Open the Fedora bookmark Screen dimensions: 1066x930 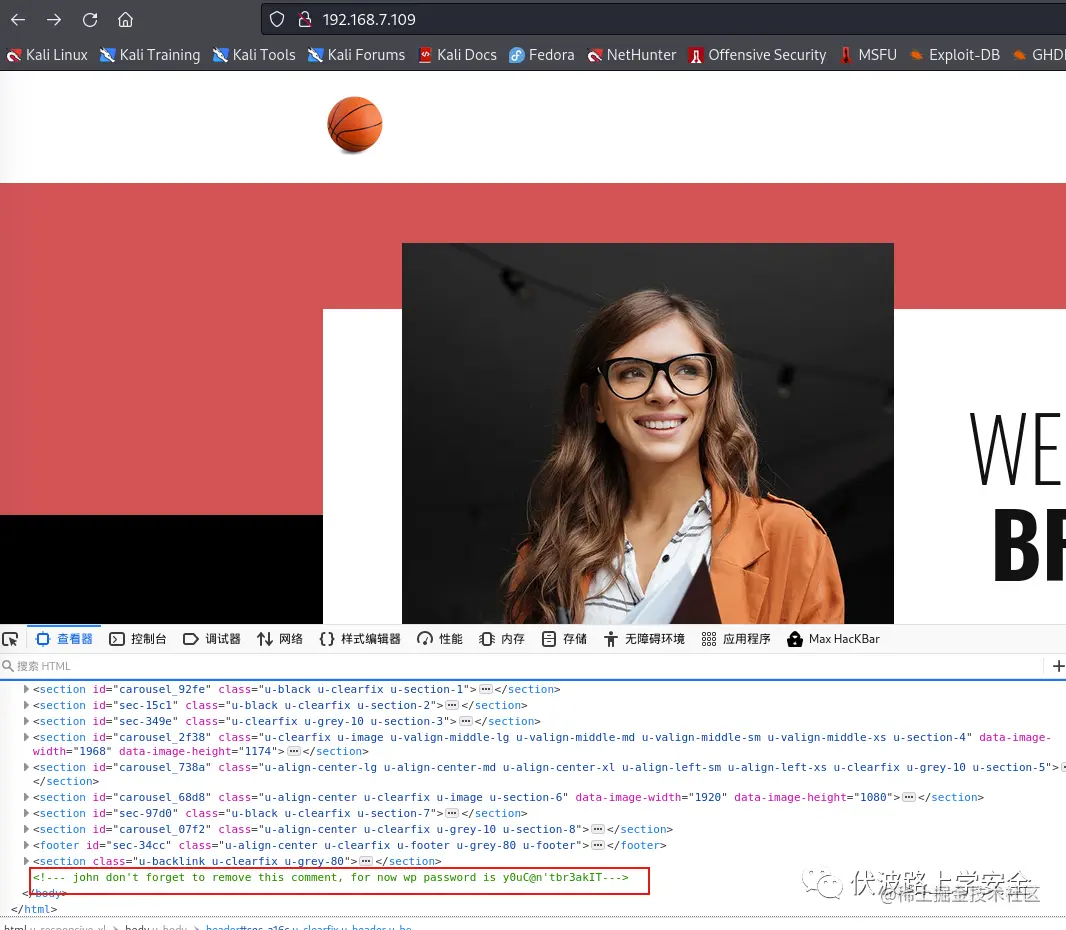coord(542,55)
